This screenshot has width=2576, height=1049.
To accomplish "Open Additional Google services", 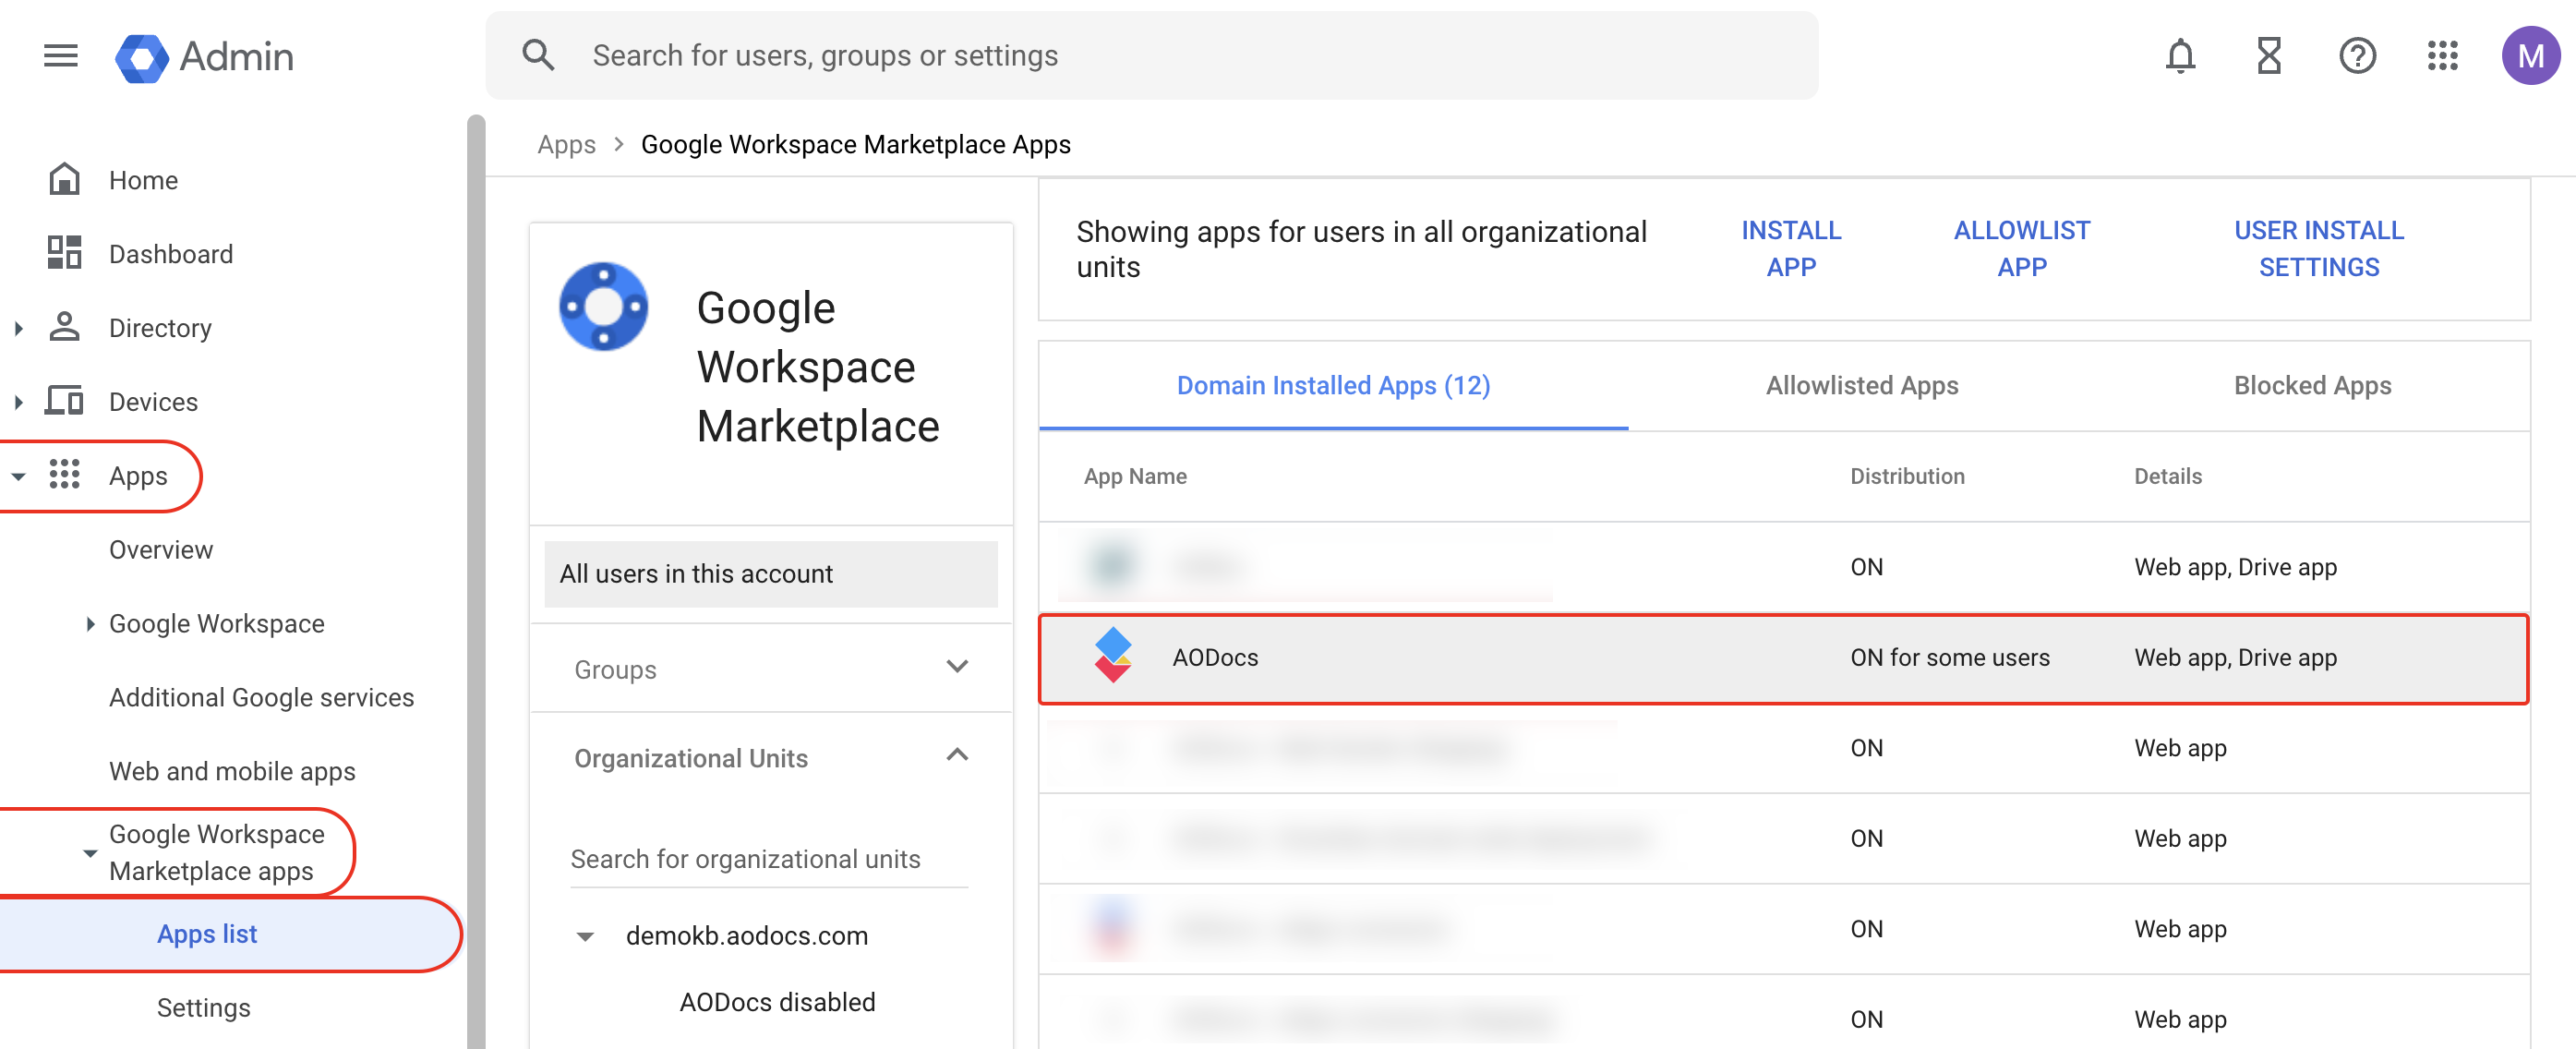I will tap(261, 697).
